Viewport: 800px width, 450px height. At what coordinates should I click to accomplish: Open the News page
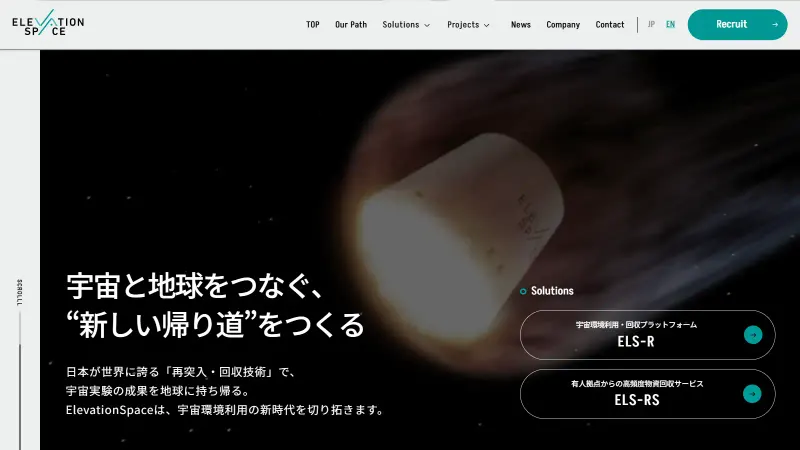521,24
